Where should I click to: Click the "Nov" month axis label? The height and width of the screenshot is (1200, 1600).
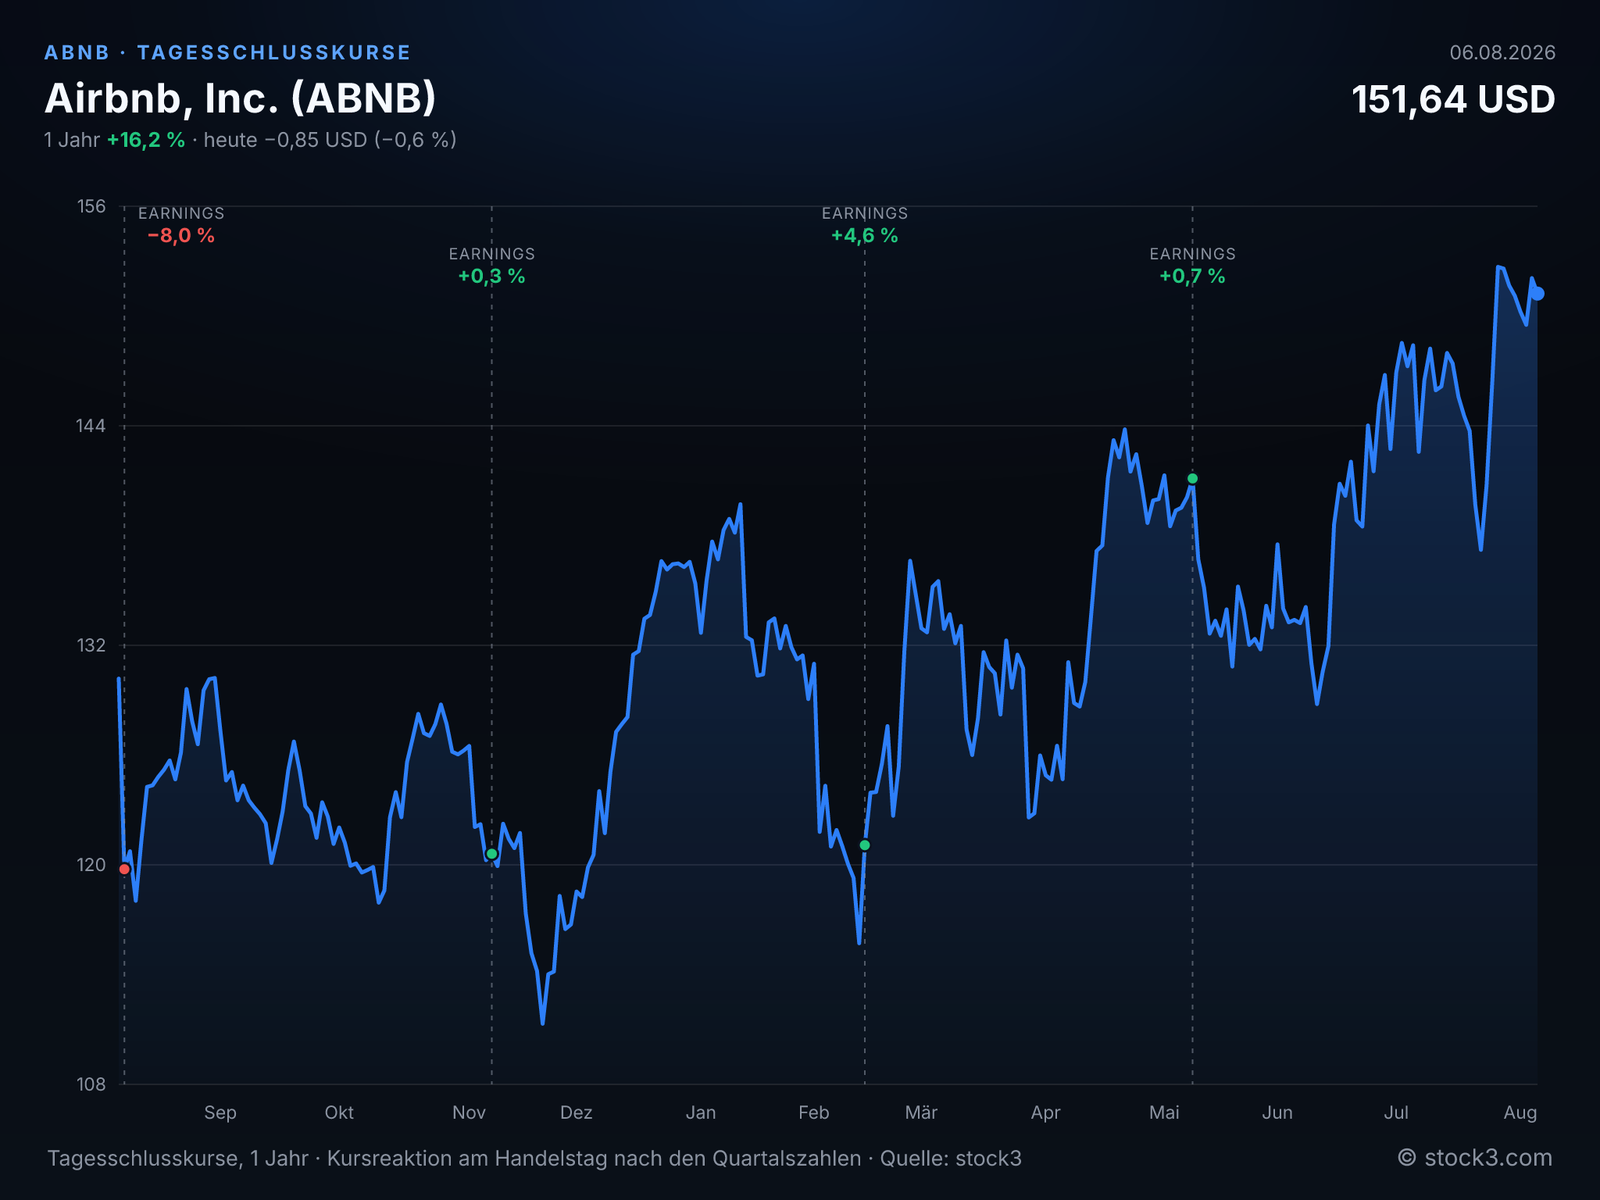[x=469, y=1113]
